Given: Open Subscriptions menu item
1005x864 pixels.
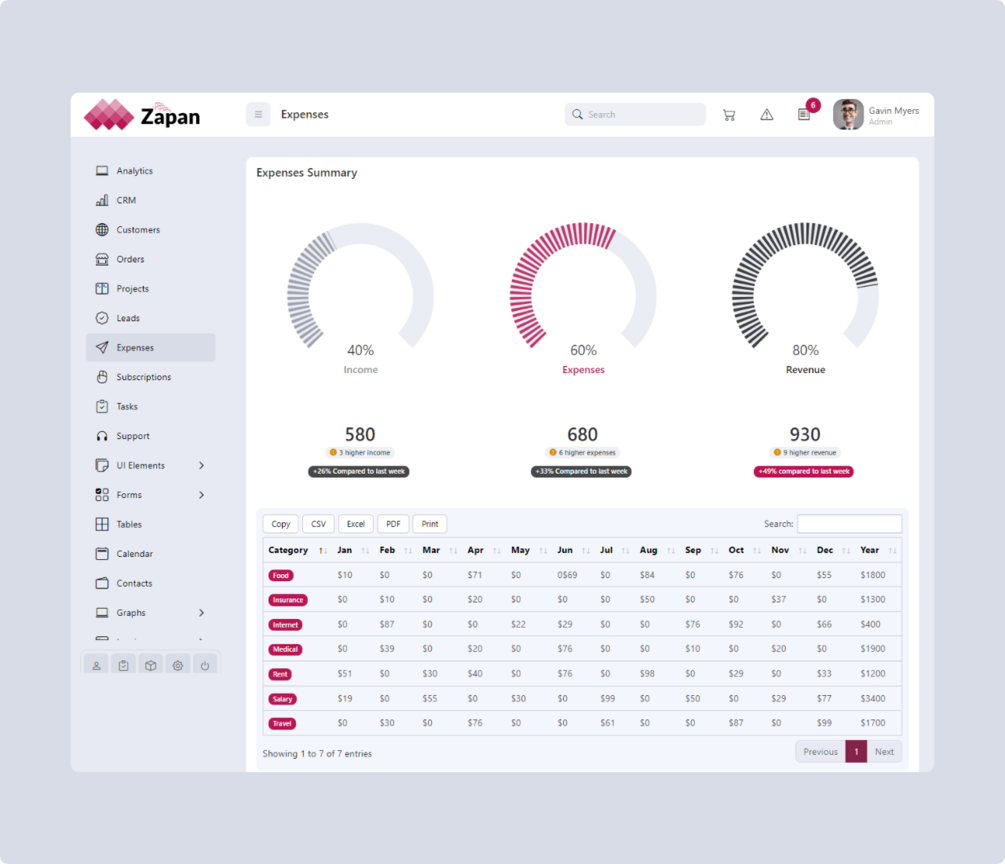Looking at the screenshot, I should click(x=151, y=377).
